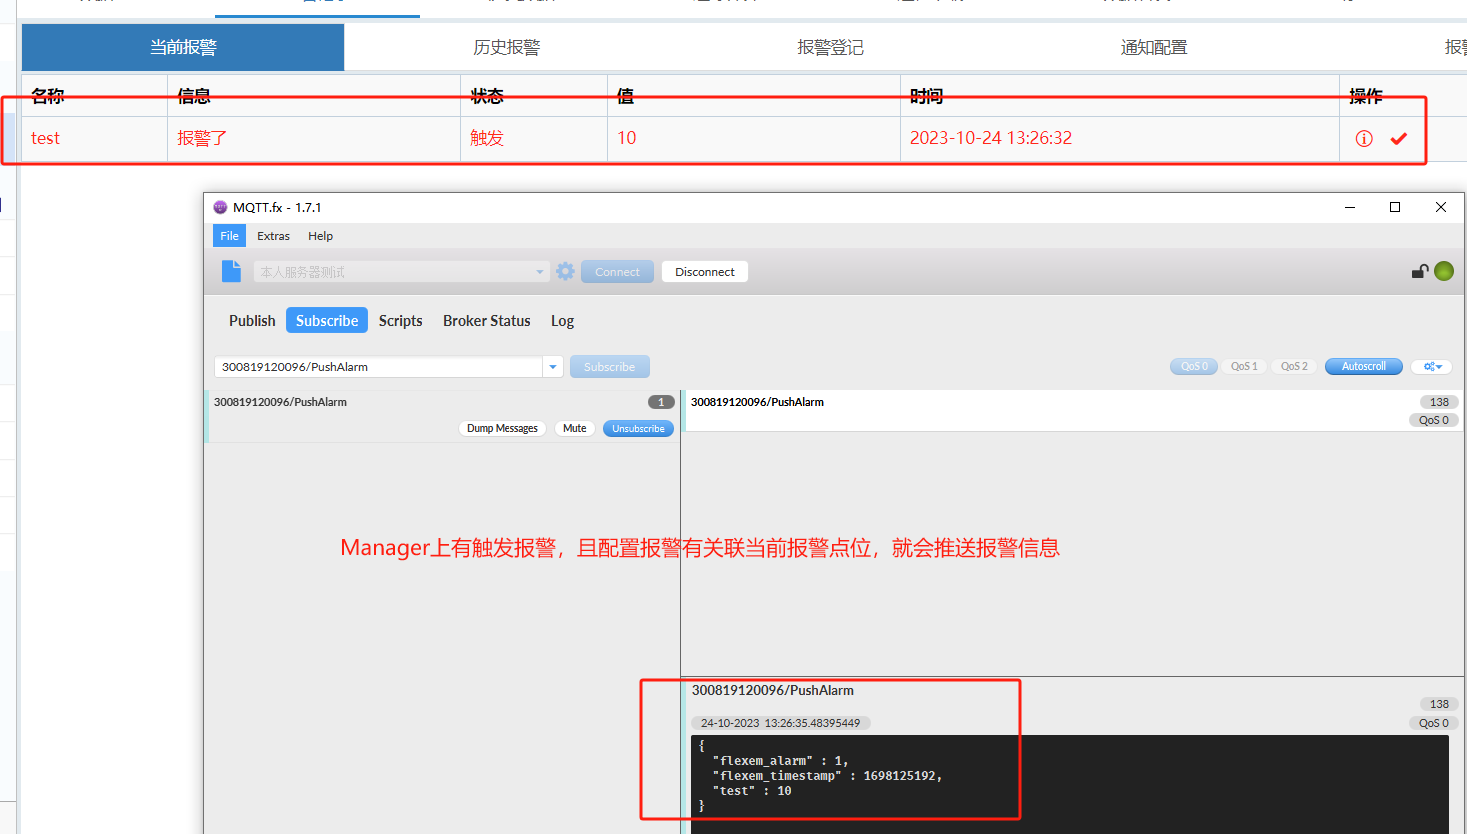Select subscribed topic entry in left list
This screenshot has height=834, width=1467.
tap(442, 416)
